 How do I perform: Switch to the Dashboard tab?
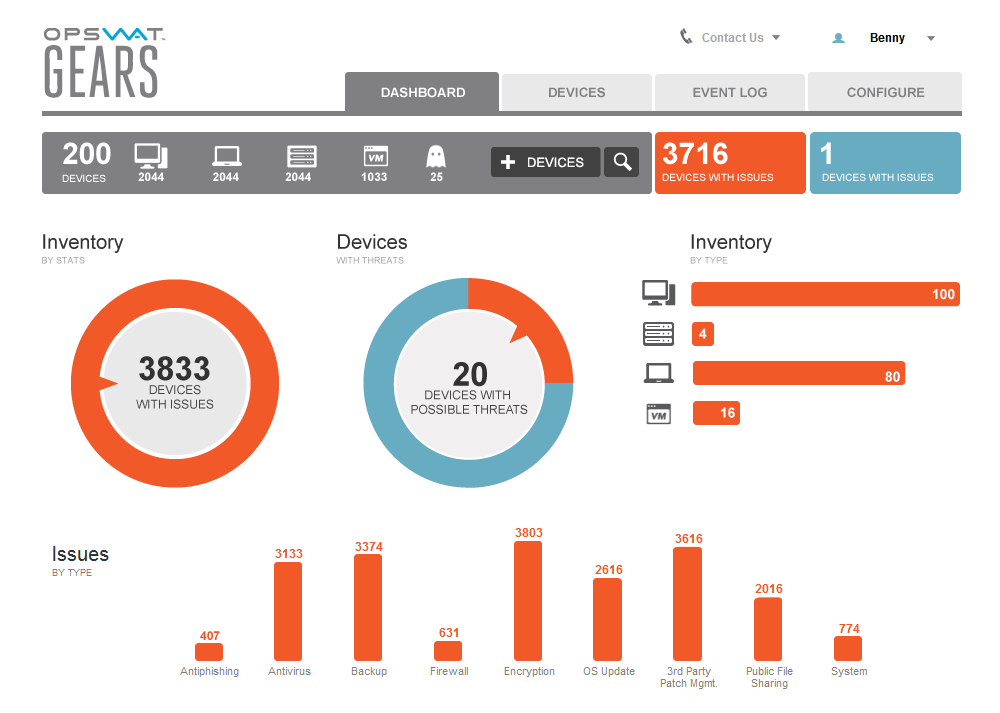click(x=422, y=92)
